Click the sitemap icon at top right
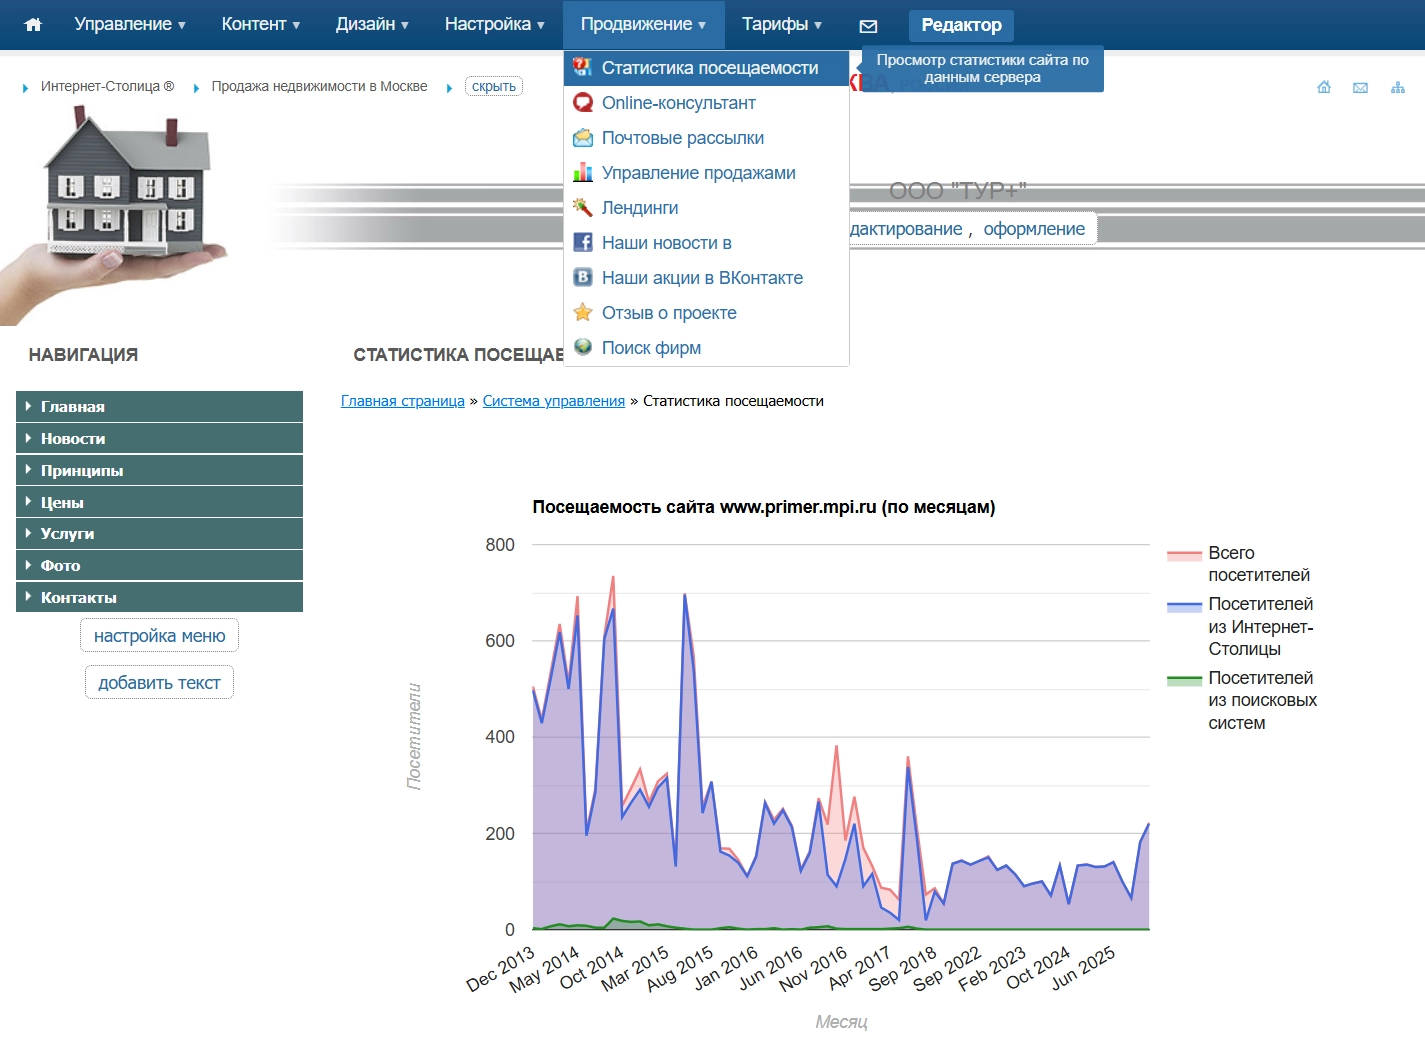The width and height of the screenshot is (1425, 1051). [1397, 88]
